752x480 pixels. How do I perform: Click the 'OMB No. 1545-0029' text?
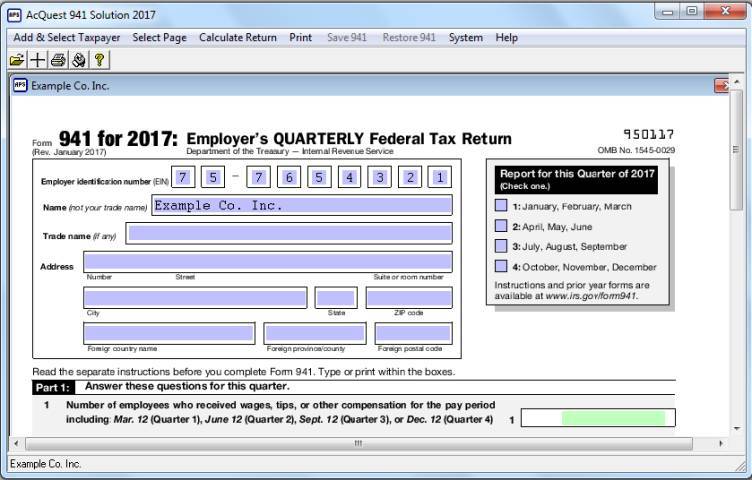pyautogui.click(x=636, y=150)
